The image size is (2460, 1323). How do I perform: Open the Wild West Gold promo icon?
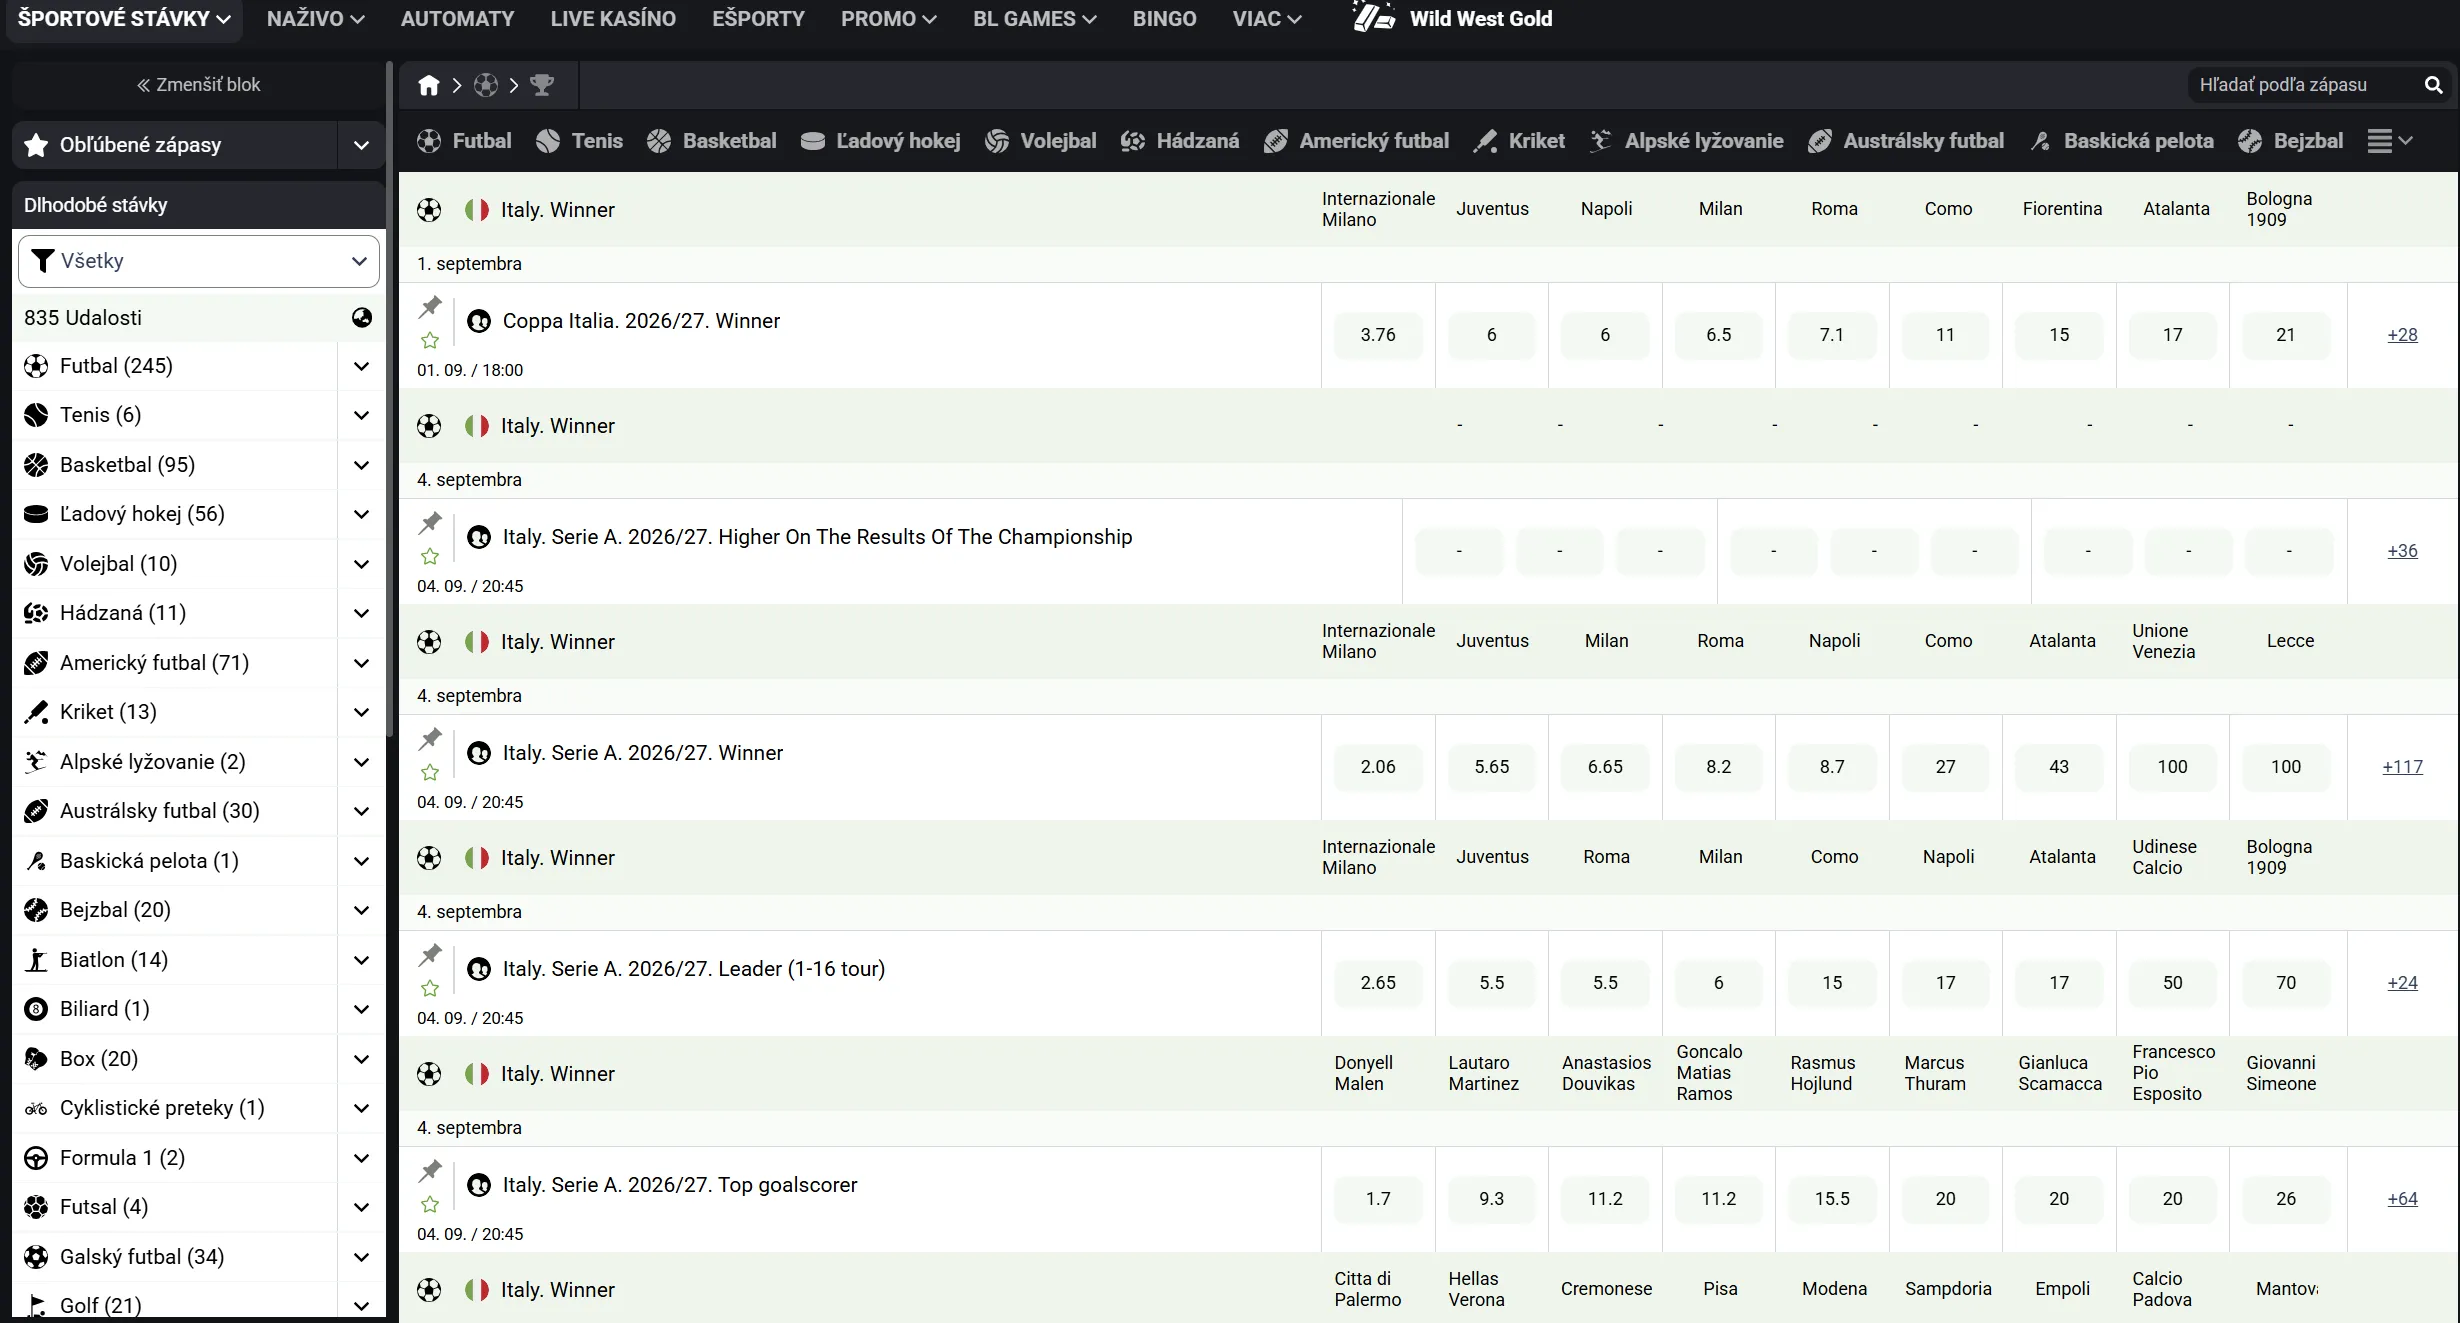click(x=1374, y=18)
